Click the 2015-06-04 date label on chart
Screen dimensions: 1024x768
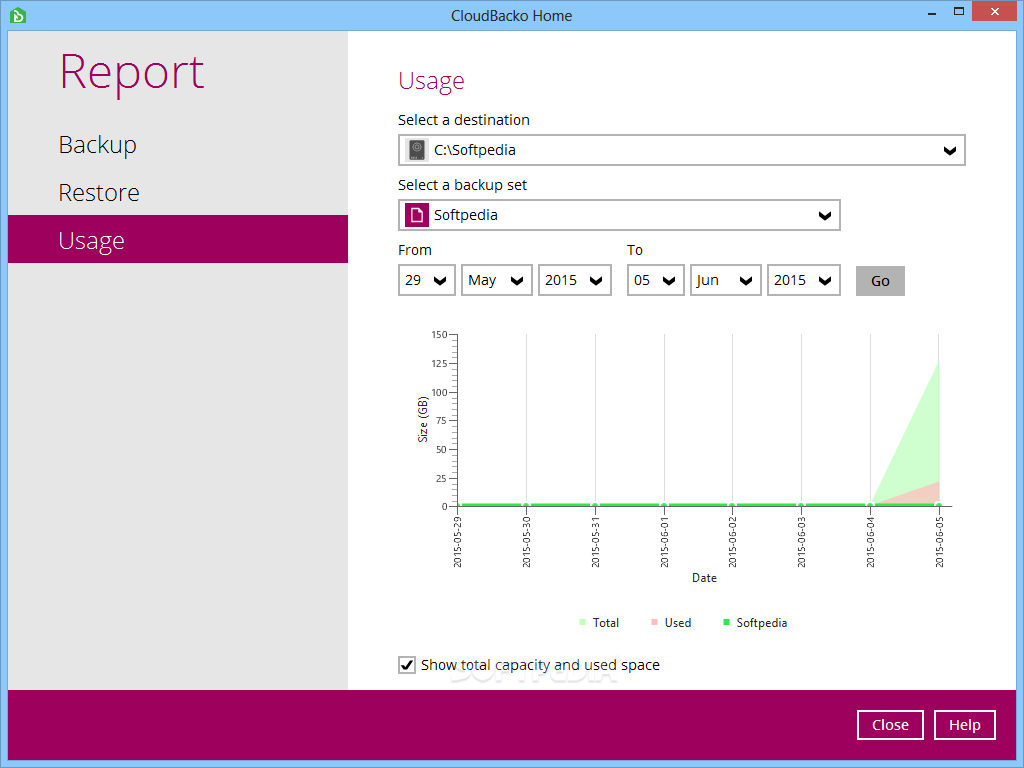click(x=871, y=541)
